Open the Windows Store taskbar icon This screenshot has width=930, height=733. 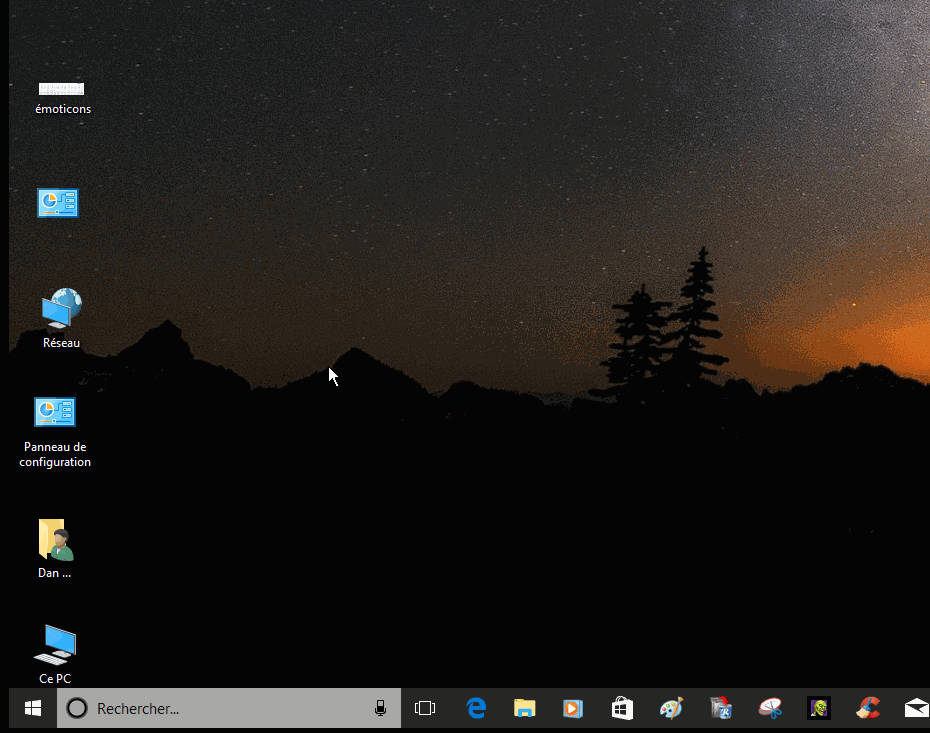coord(622,708)
